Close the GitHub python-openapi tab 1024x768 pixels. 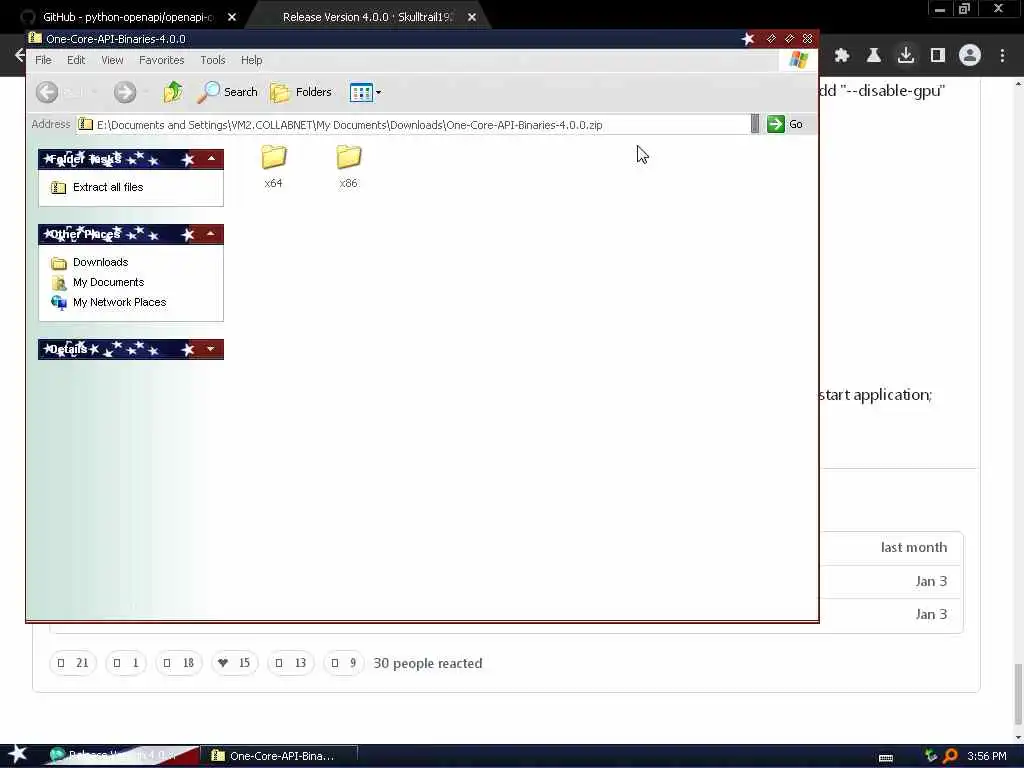[x=232, y=18]
